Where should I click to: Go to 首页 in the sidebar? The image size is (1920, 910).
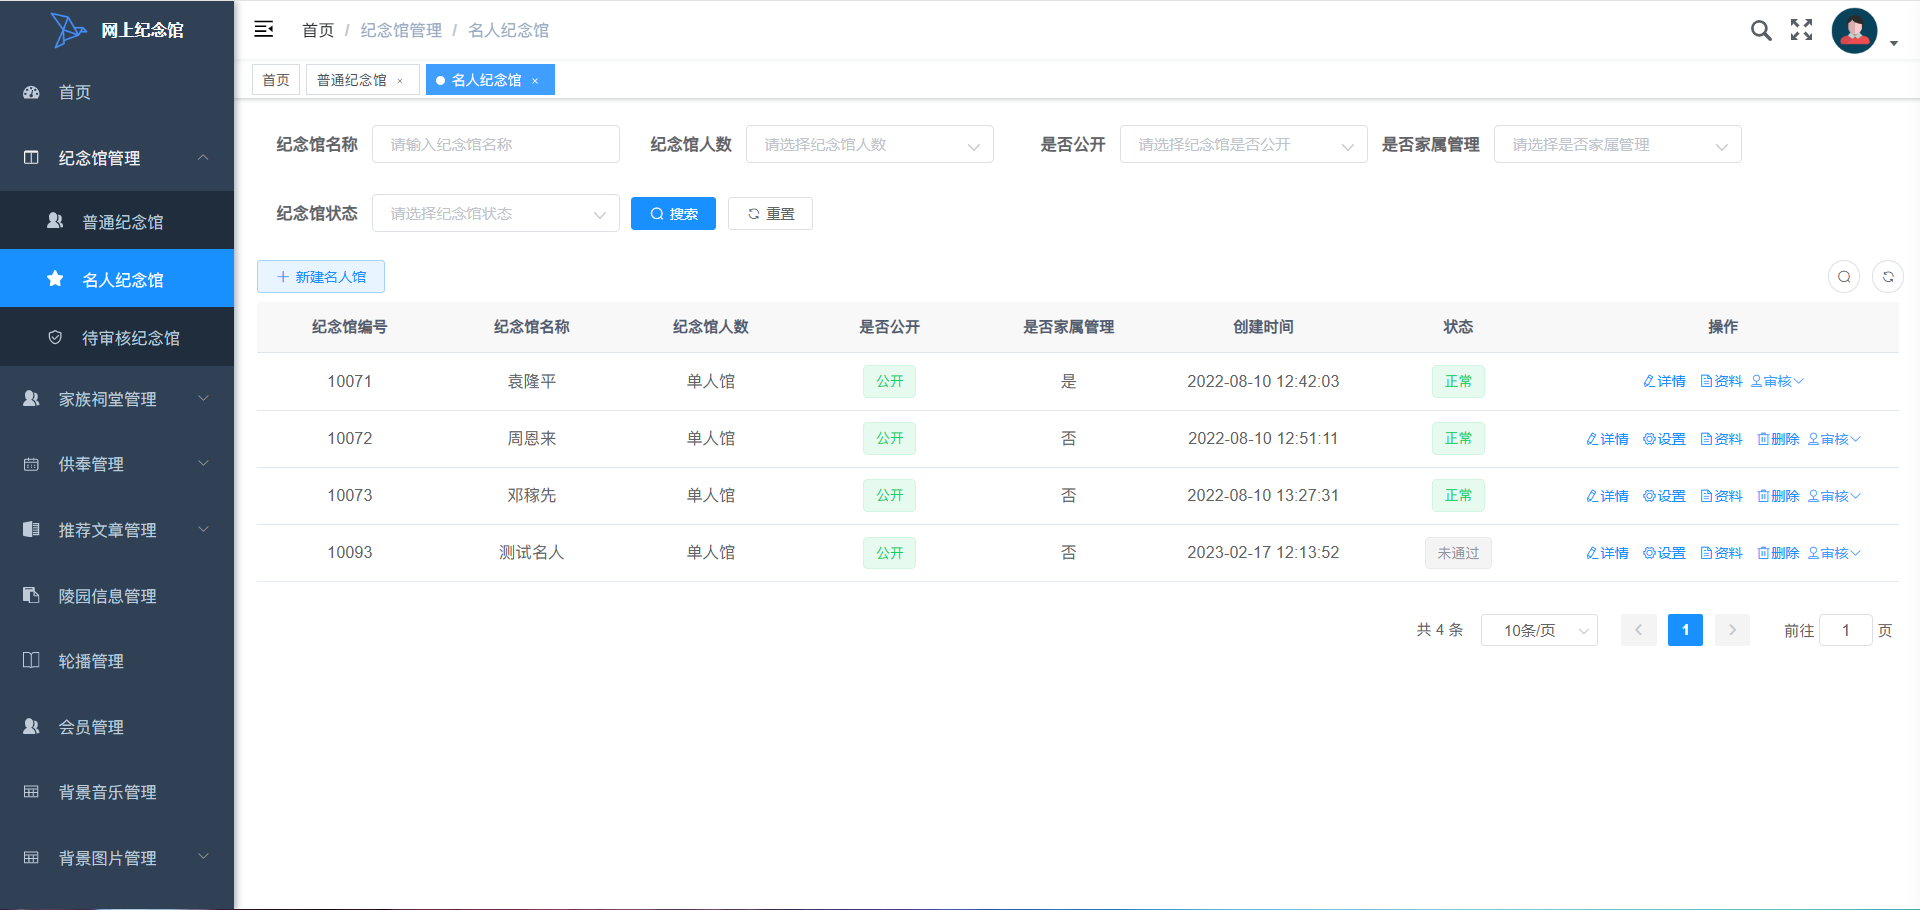pos(117,92)
